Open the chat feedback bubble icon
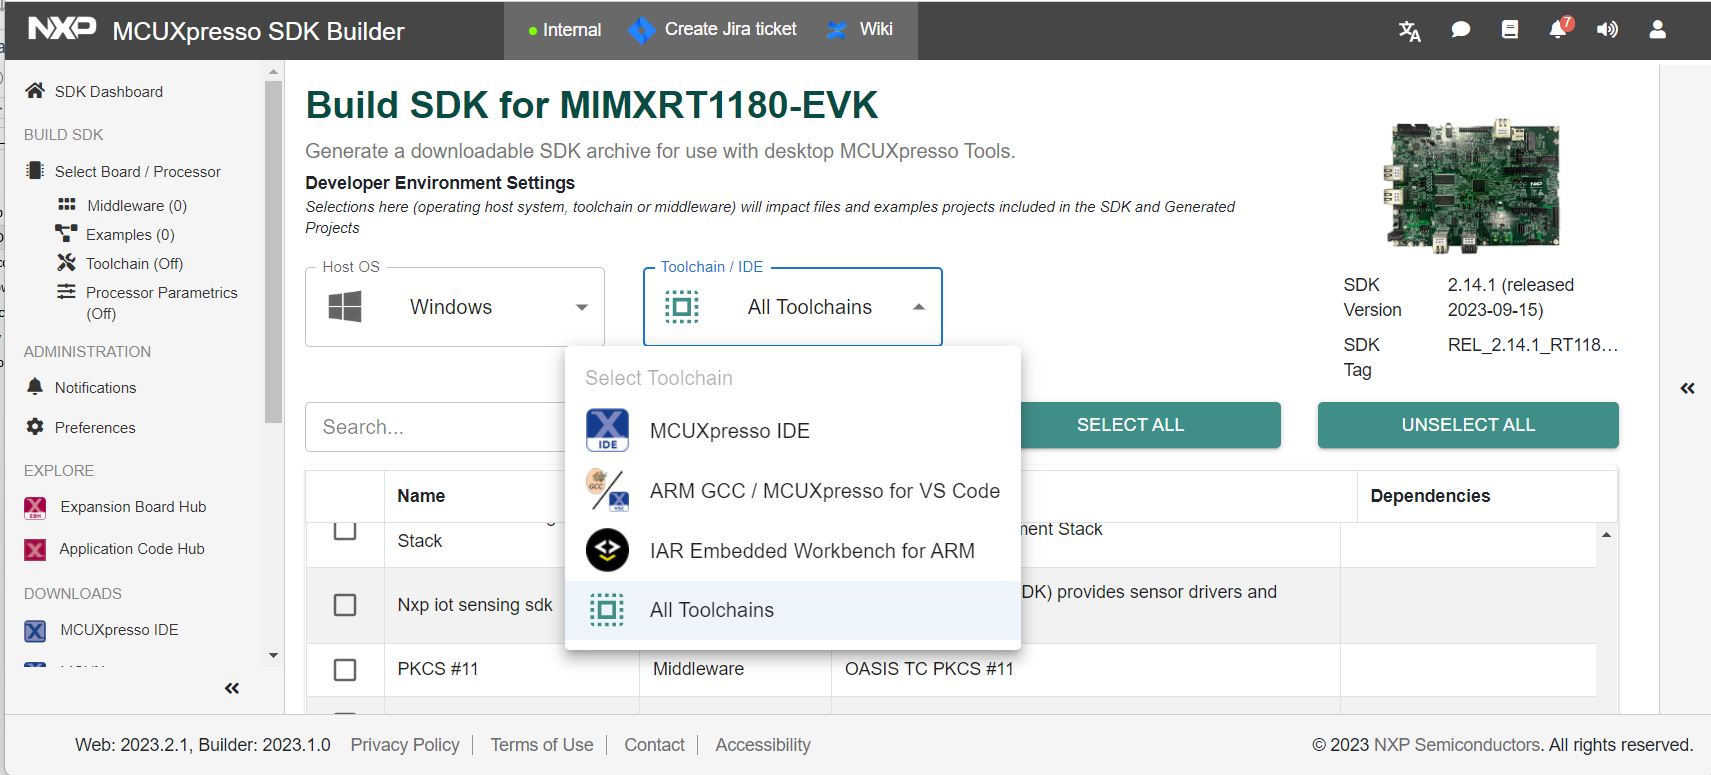Image resolution: width=1711 pixels, height=775 pixels. tap(1460, 30)
